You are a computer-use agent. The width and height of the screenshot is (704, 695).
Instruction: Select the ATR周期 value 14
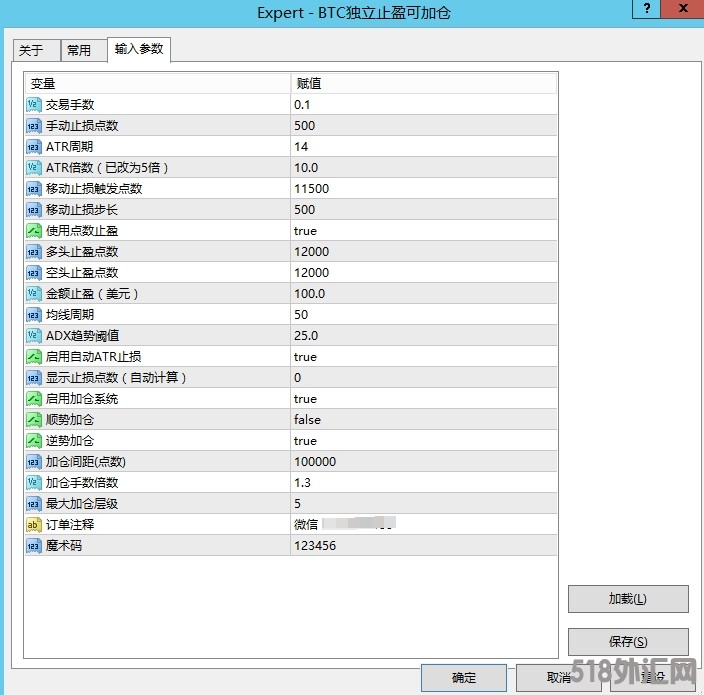click(301, 147)
